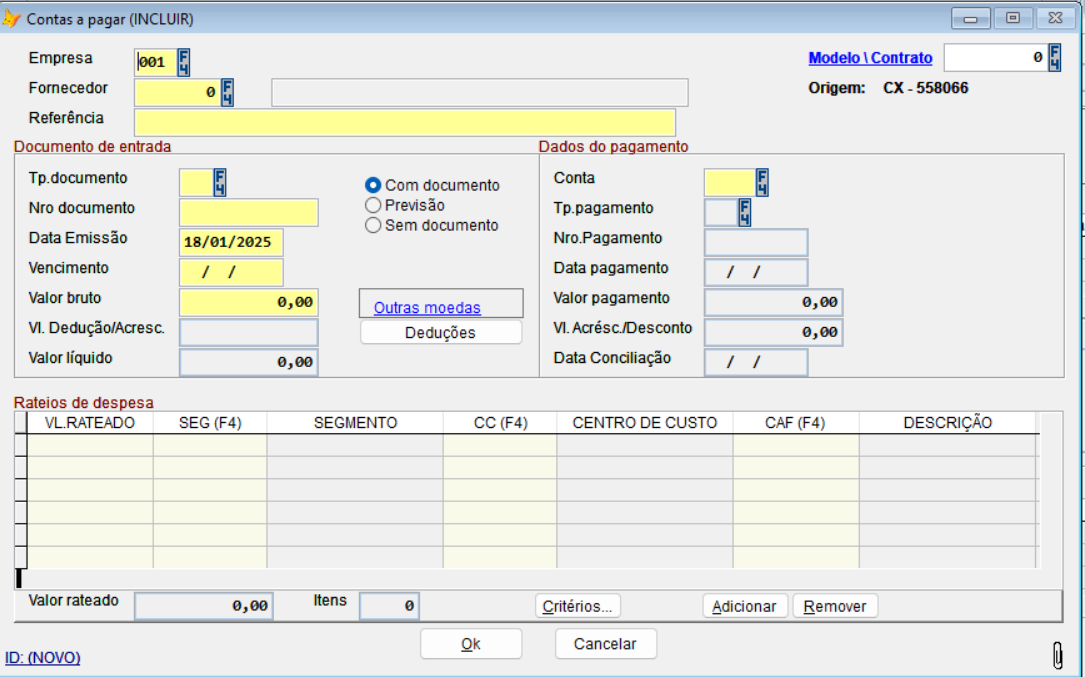Confirm with the Ok button
The height and width of the screenshot is (677, 1085).
471,644
